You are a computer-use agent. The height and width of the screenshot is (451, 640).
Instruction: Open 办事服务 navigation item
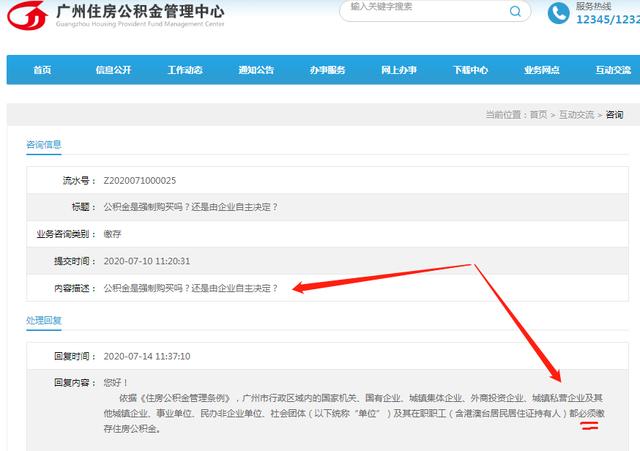coord(328,70)
